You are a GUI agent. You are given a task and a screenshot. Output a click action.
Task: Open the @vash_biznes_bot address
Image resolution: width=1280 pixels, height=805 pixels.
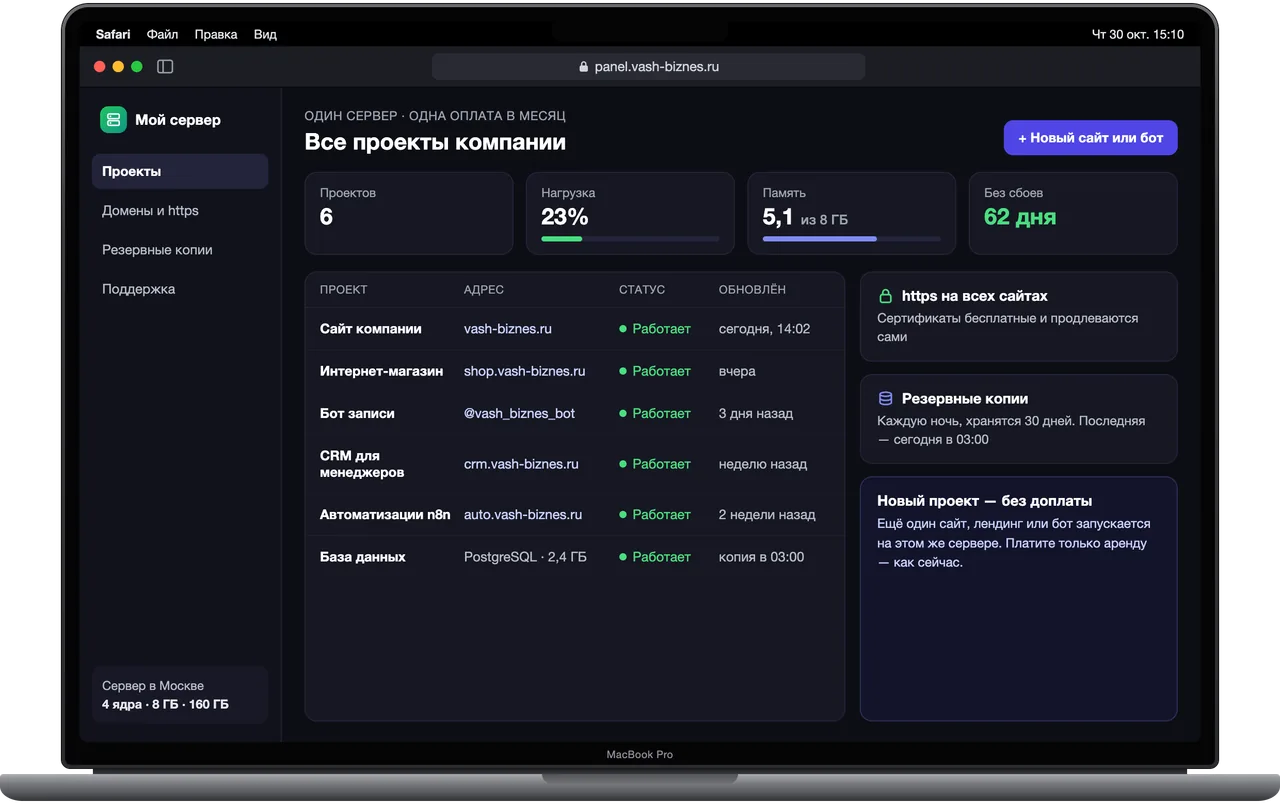click(x=520, y=413)
